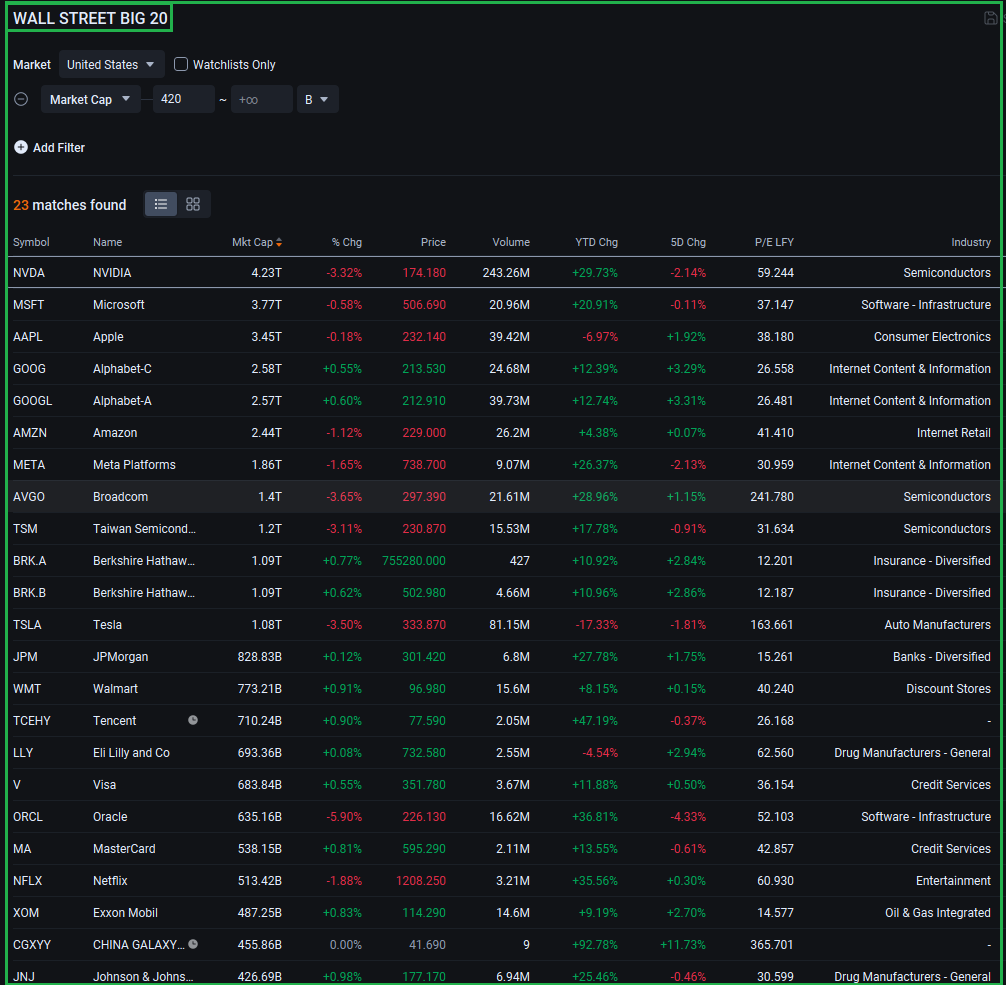Select the Broadcom stock row
The image size is (1006, 985).
click(120, 497)
